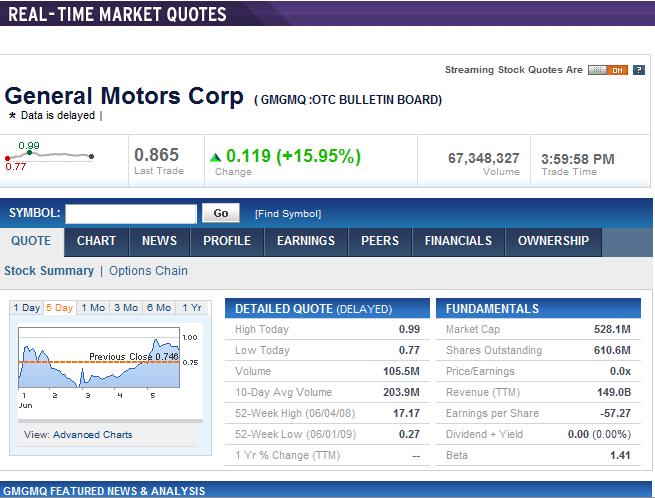Click the High Today value 0.99
This screenshot has width=655, height=498.
(x=409, y=329)
